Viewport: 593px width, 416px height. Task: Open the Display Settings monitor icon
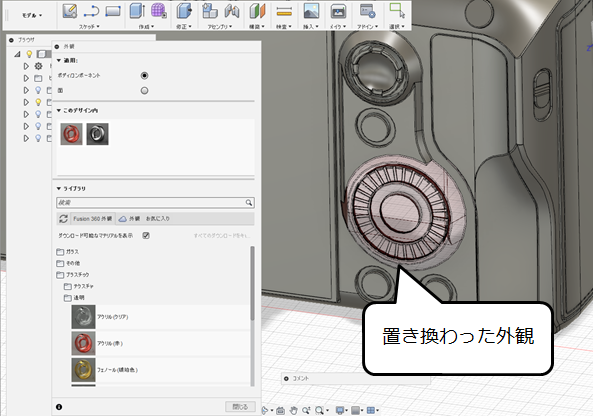click(340, 410)
